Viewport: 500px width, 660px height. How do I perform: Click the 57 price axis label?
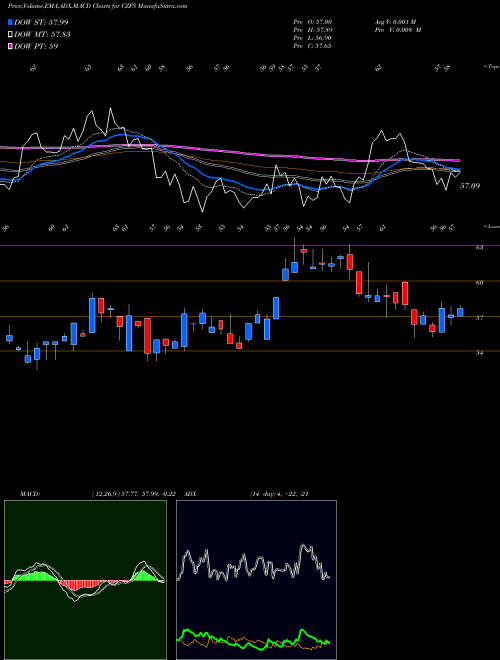479,318
